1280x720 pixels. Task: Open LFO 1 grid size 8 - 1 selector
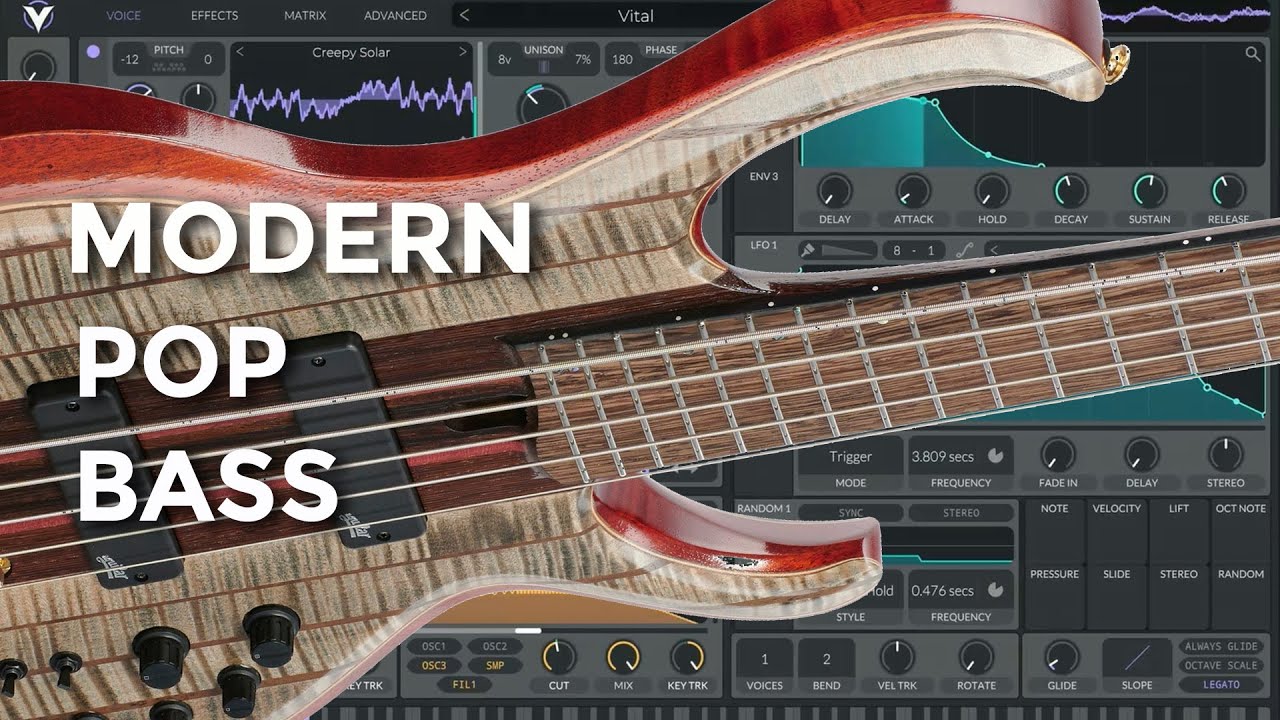pos(915,250)
